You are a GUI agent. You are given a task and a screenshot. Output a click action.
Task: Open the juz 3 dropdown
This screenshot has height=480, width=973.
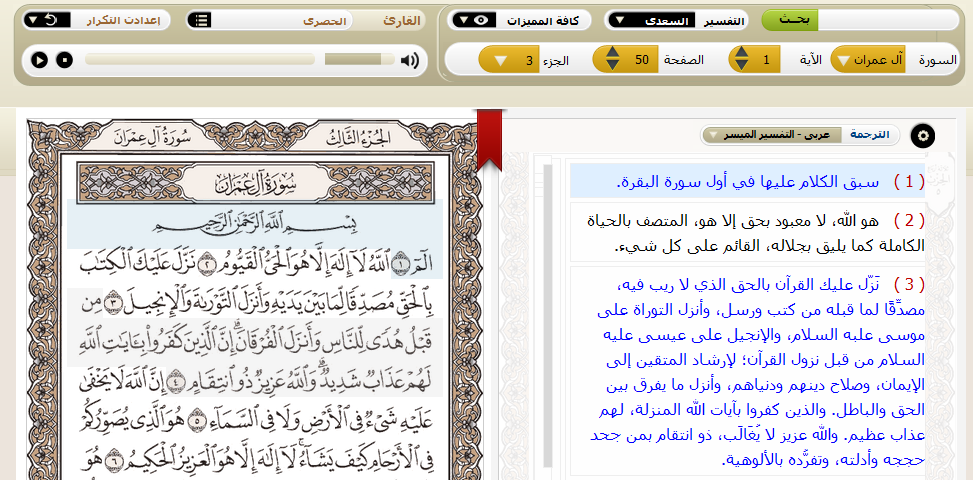point(509,60)
